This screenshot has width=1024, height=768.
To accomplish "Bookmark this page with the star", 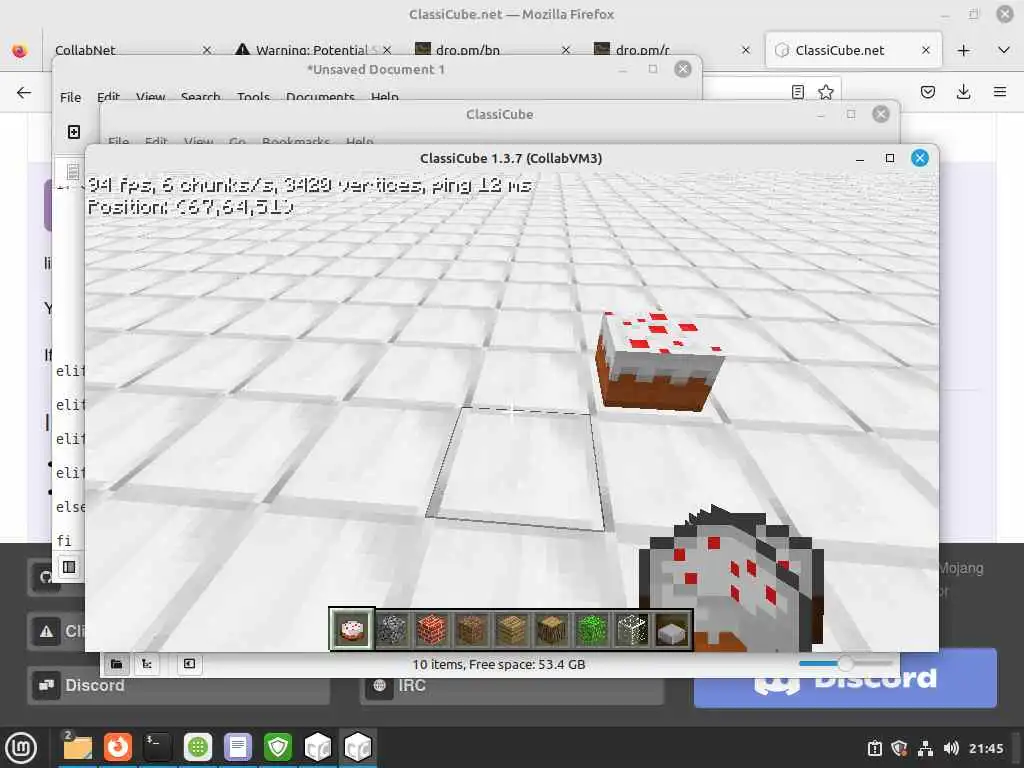I will [825, 92].
